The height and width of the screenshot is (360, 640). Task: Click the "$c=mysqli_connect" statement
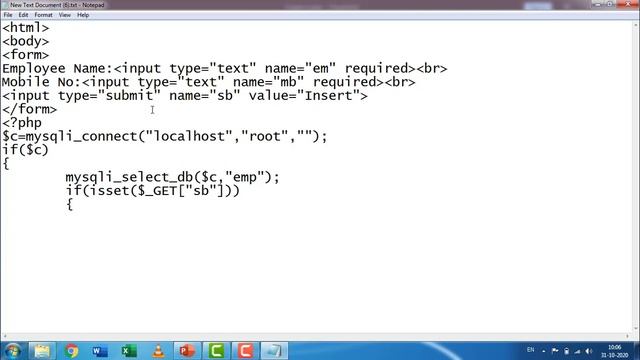coord(164,136)
